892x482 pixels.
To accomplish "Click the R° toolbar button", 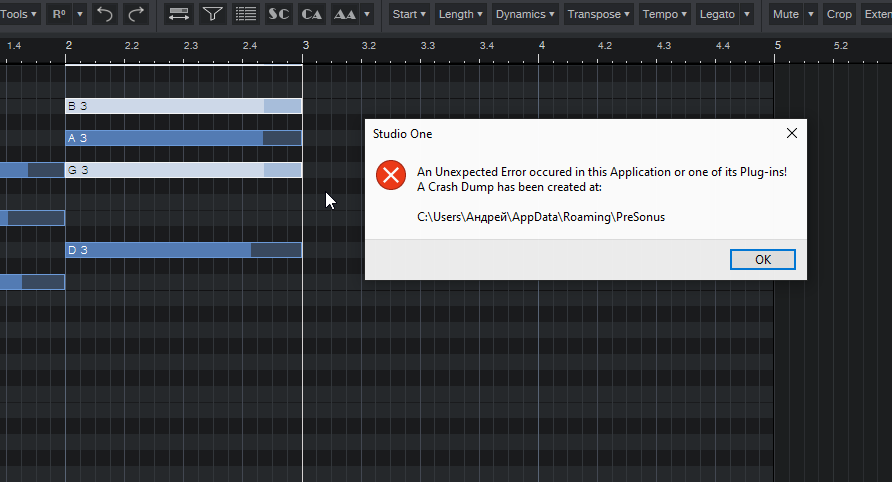I will 59,14.
